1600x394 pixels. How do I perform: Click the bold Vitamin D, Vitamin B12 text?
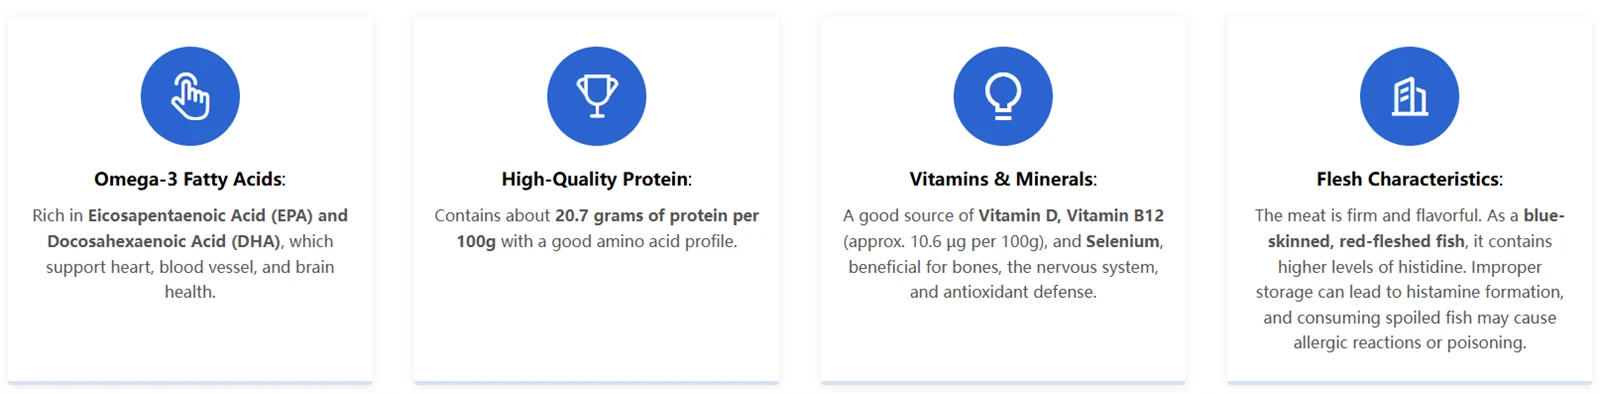[1071, 215]
